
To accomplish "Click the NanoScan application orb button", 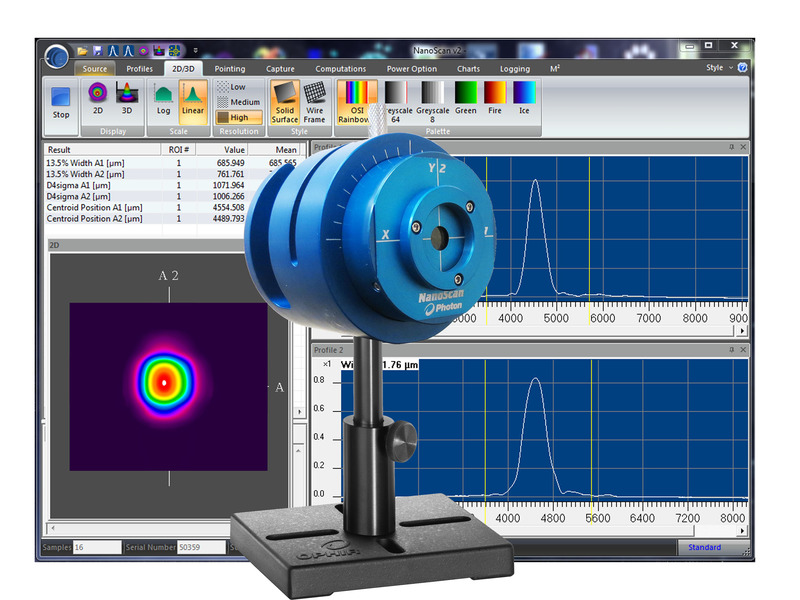I will (57, 53).
